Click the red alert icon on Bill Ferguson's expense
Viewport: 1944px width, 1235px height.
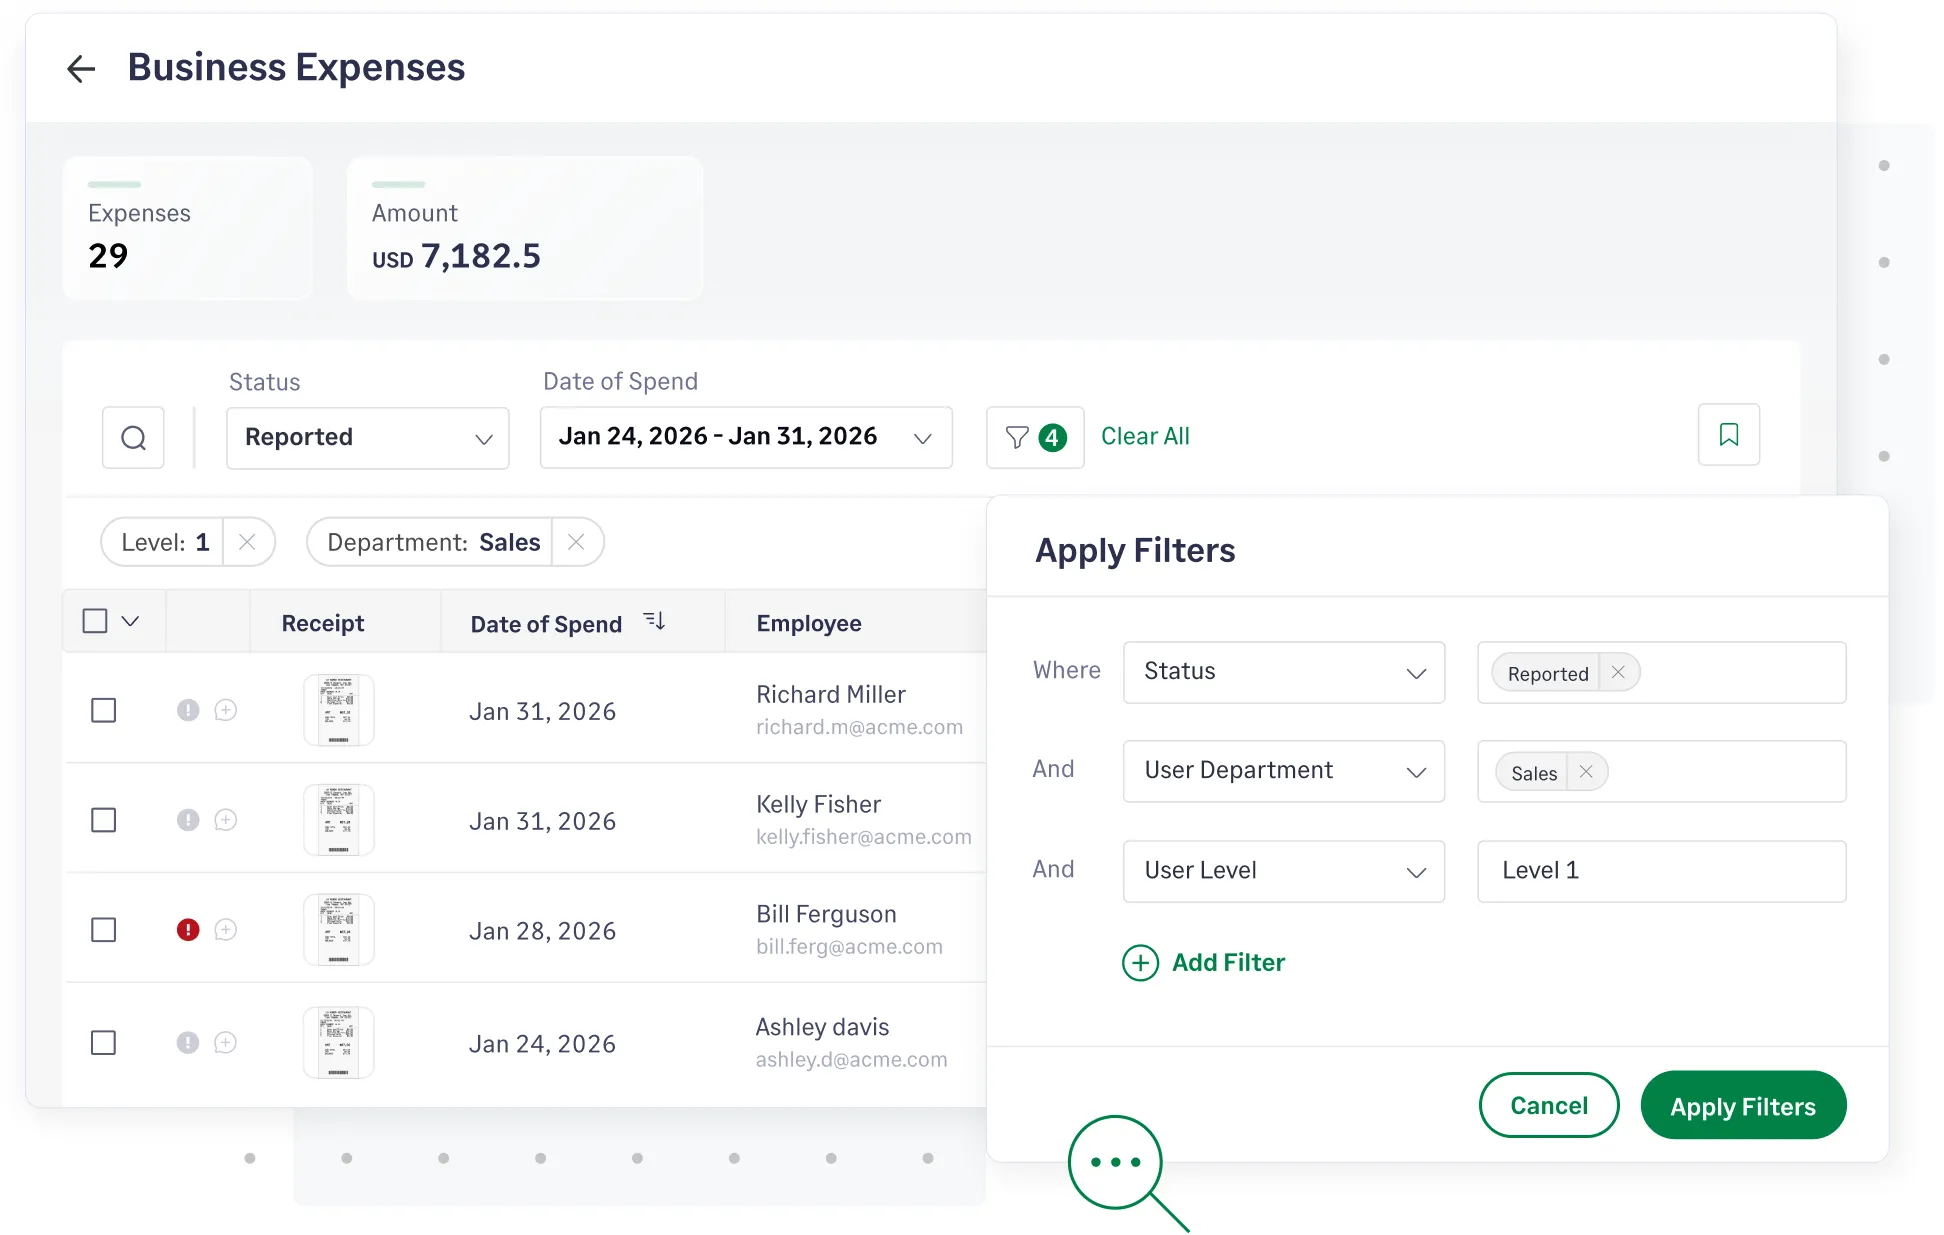click(x=188, y=929)
